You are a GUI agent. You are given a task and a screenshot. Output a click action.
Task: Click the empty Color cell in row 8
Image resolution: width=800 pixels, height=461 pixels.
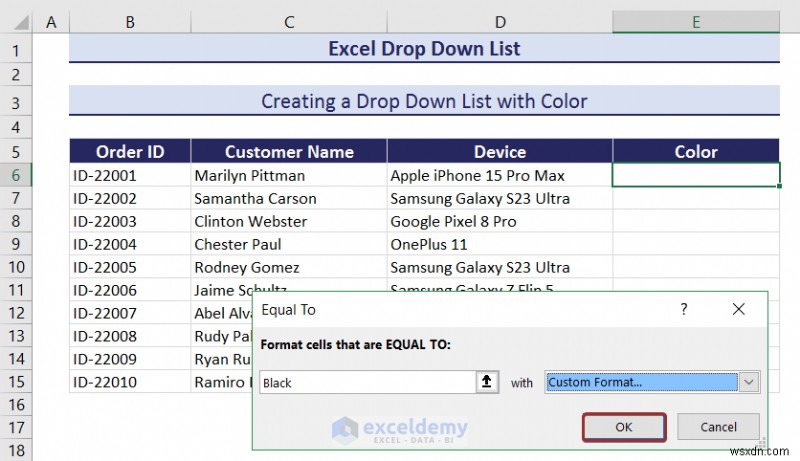pos(696,221)
